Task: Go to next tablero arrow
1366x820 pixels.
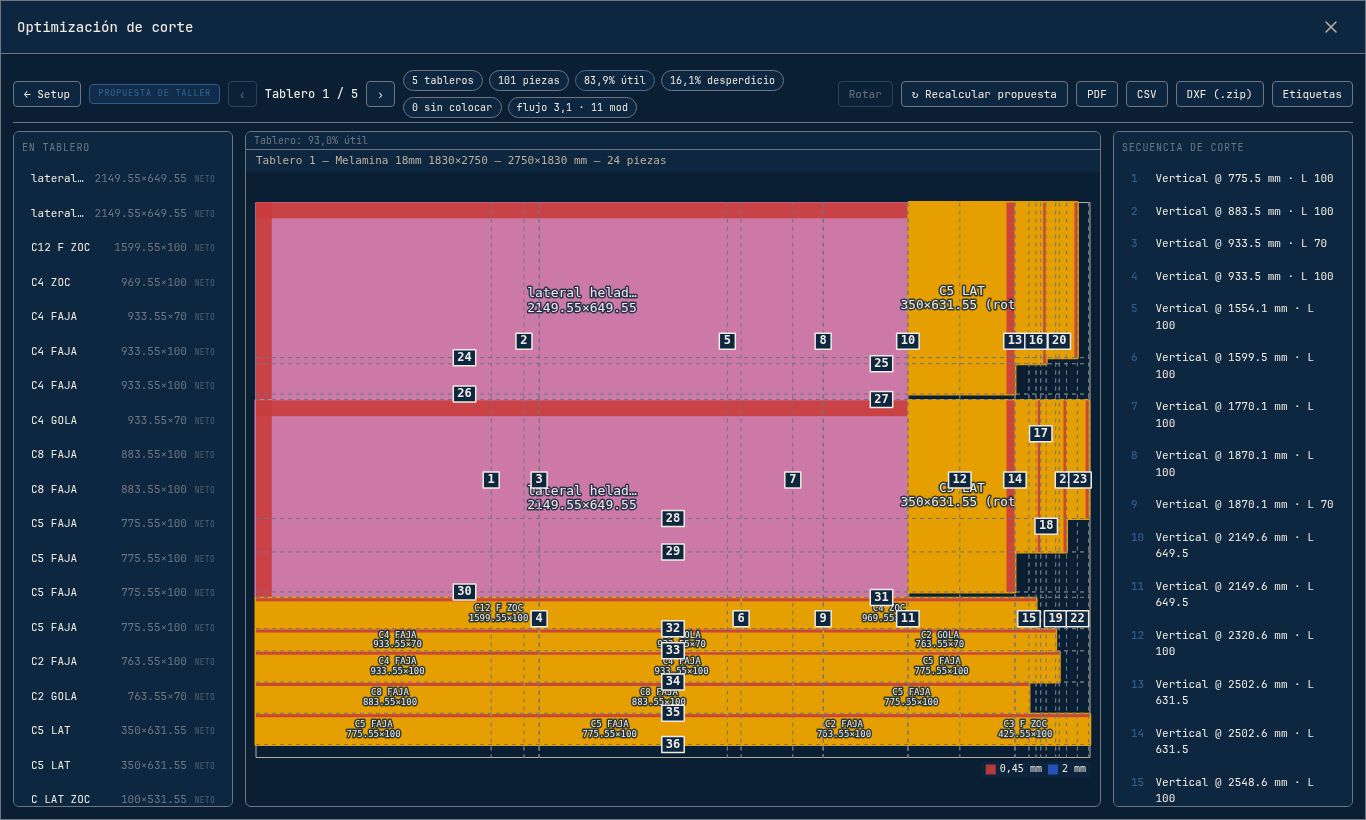Action: 380,94
